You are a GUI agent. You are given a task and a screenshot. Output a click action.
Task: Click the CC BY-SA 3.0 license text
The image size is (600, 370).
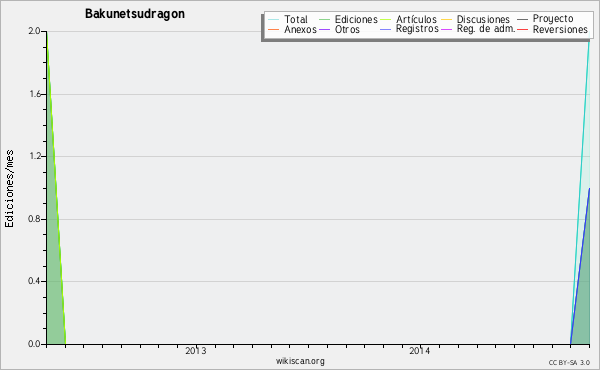[569, 362]
